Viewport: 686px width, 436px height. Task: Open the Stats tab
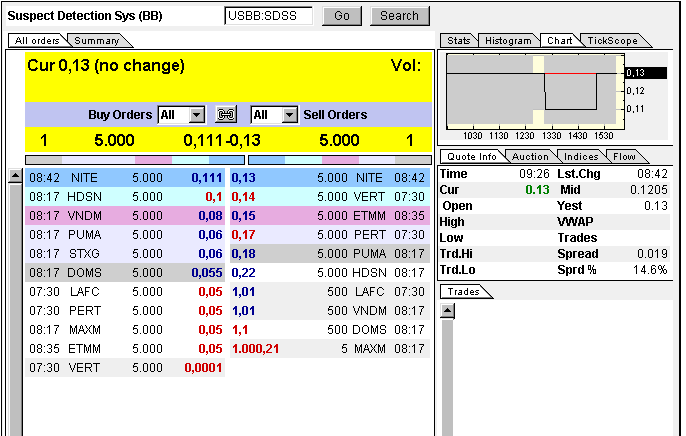(458, 41)
